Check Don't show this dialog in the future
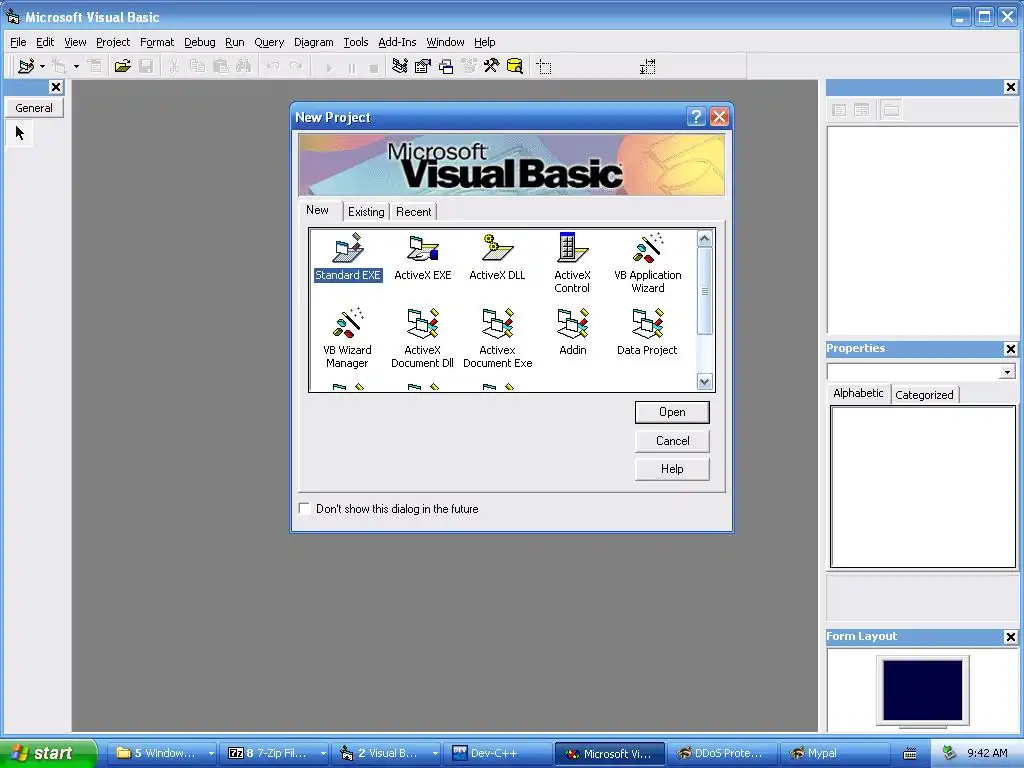Screen dimensions: 1024x768 click(304, 508)
